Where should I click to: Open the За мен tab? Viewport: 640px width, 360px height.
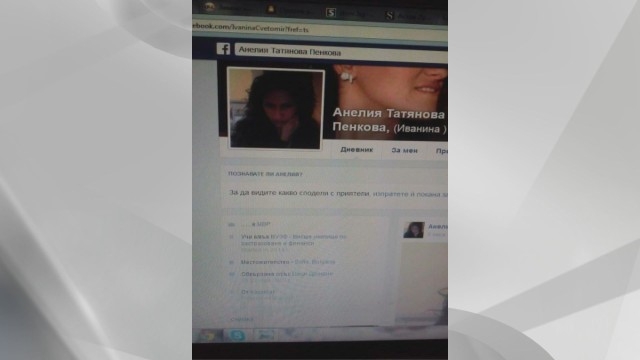(x=404, y=150)
